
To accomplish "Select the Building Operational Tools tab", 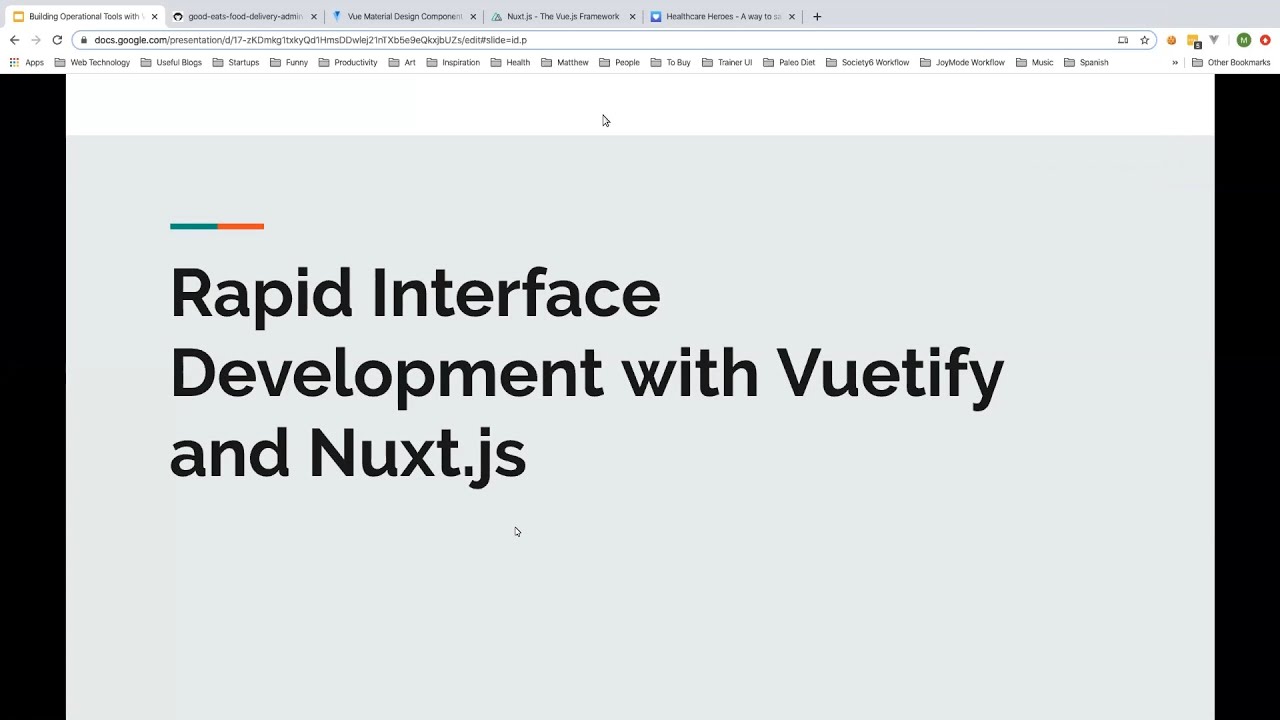I will pos(85,17).
